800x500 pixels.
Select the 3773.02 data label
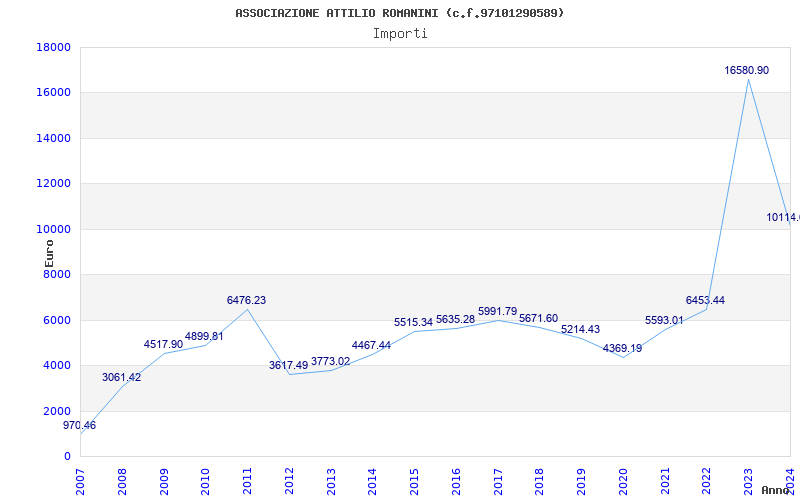click(x=331, y=361)
